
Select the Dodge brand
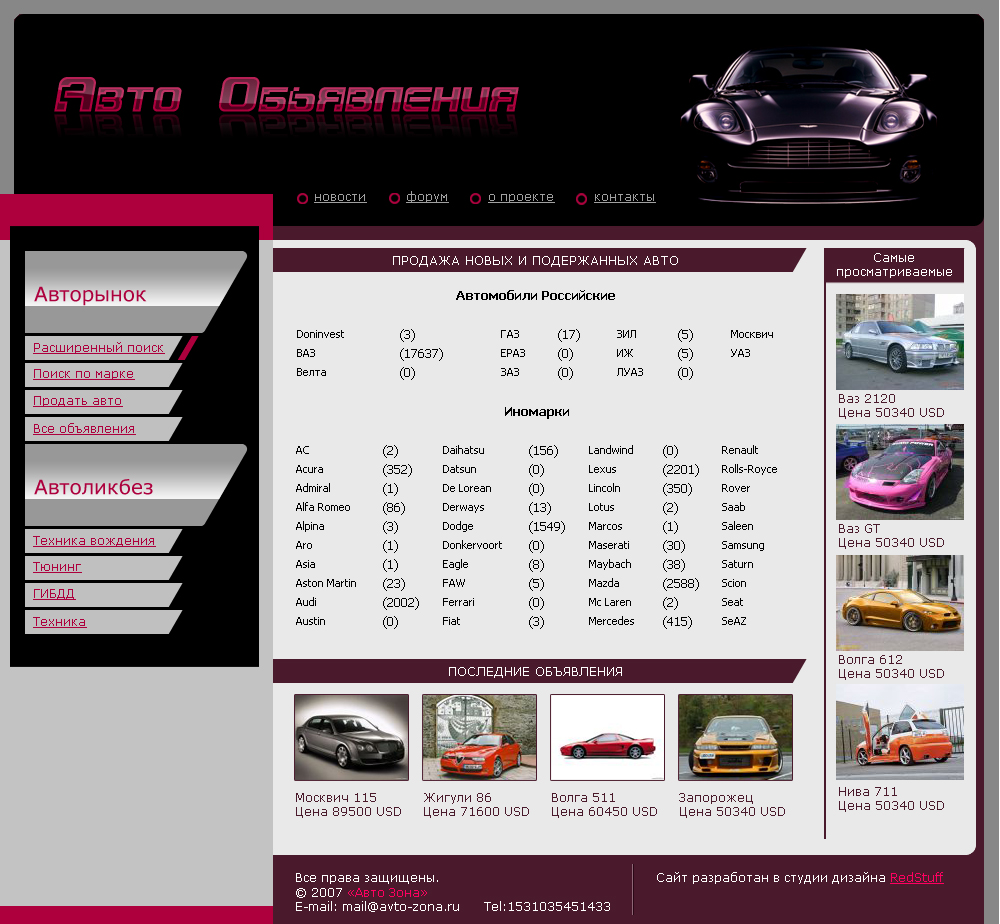pos(458,527)
